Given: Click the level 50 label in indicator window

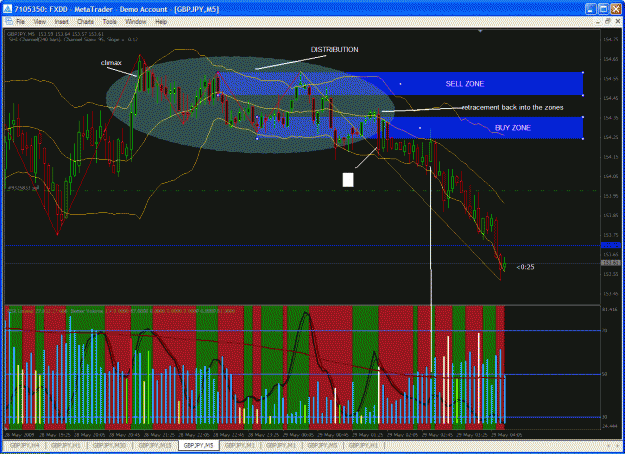Looking at the screenshot, I should (605, 374).
